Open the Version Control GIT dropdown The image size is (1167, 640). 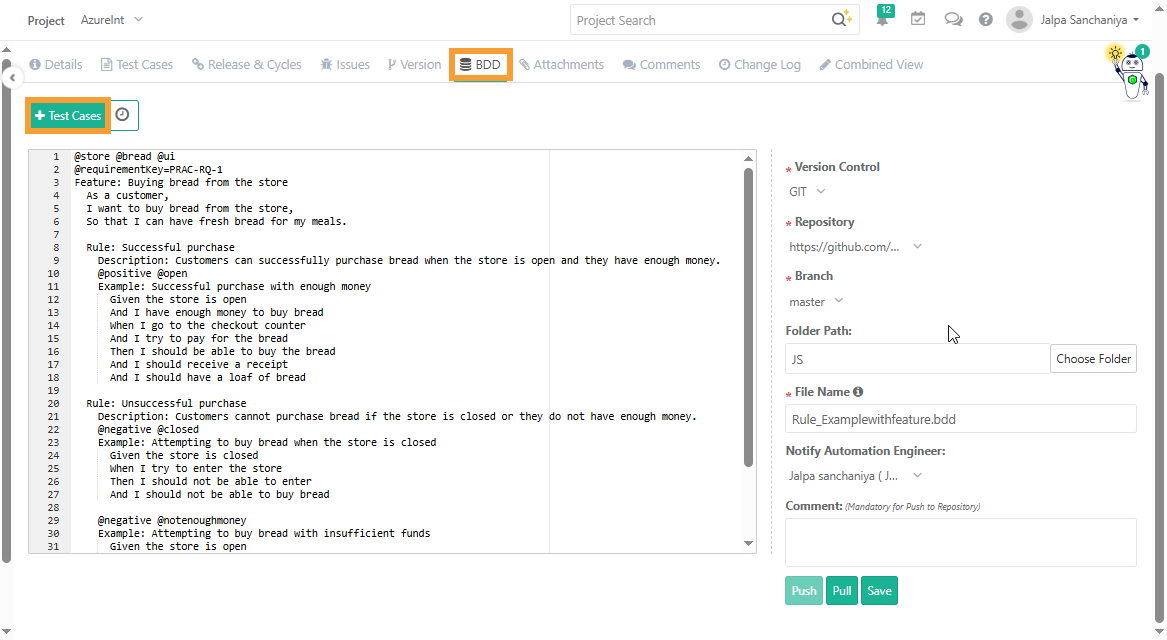pos(806,191)
